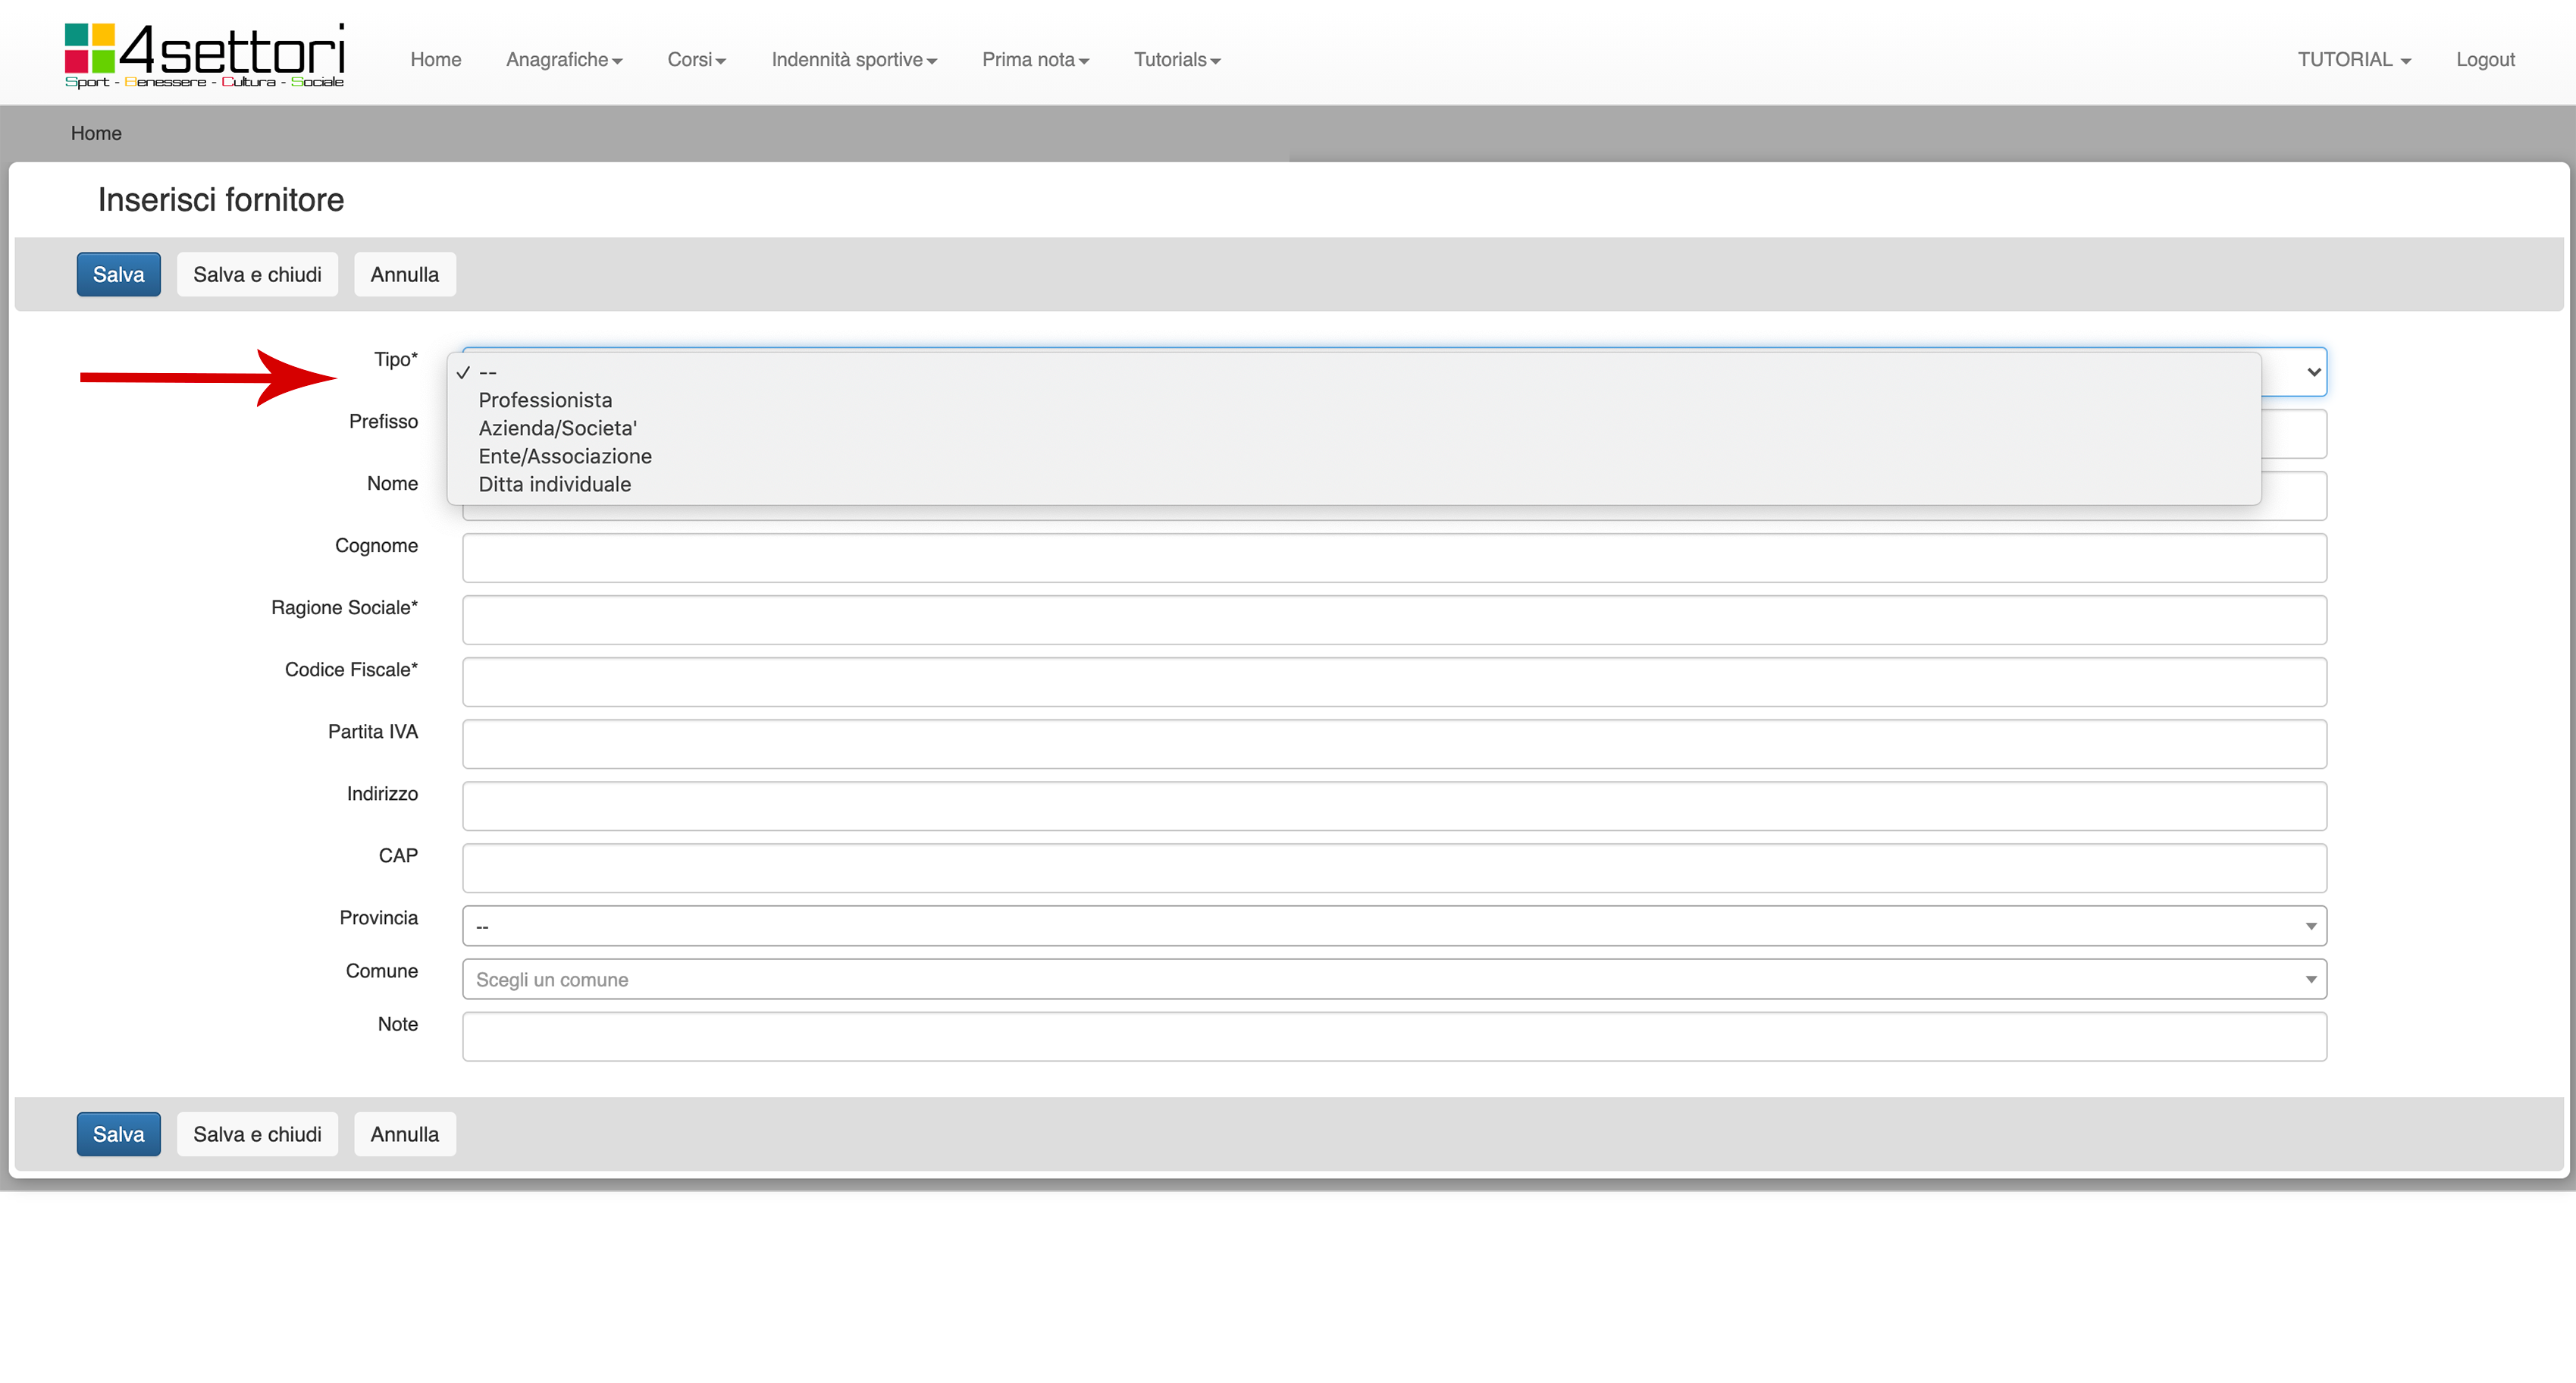Viewport: 2576px width, 1383px height.
Task: Click bottom Salva e chiudi button
Action: click(257, 1134)
